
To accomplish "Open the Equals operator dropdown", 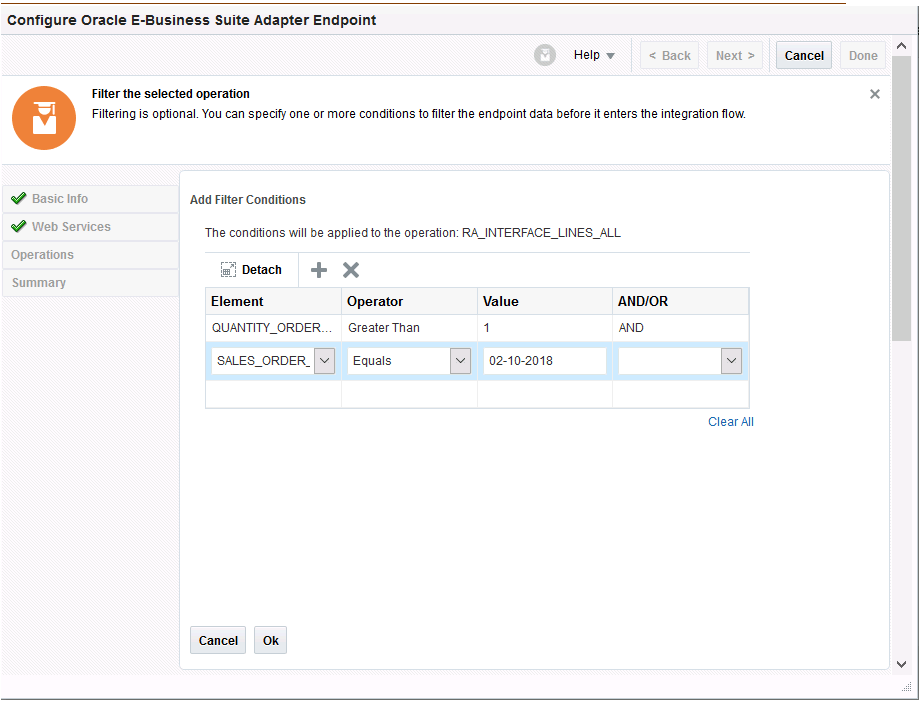I will (459, 361).
